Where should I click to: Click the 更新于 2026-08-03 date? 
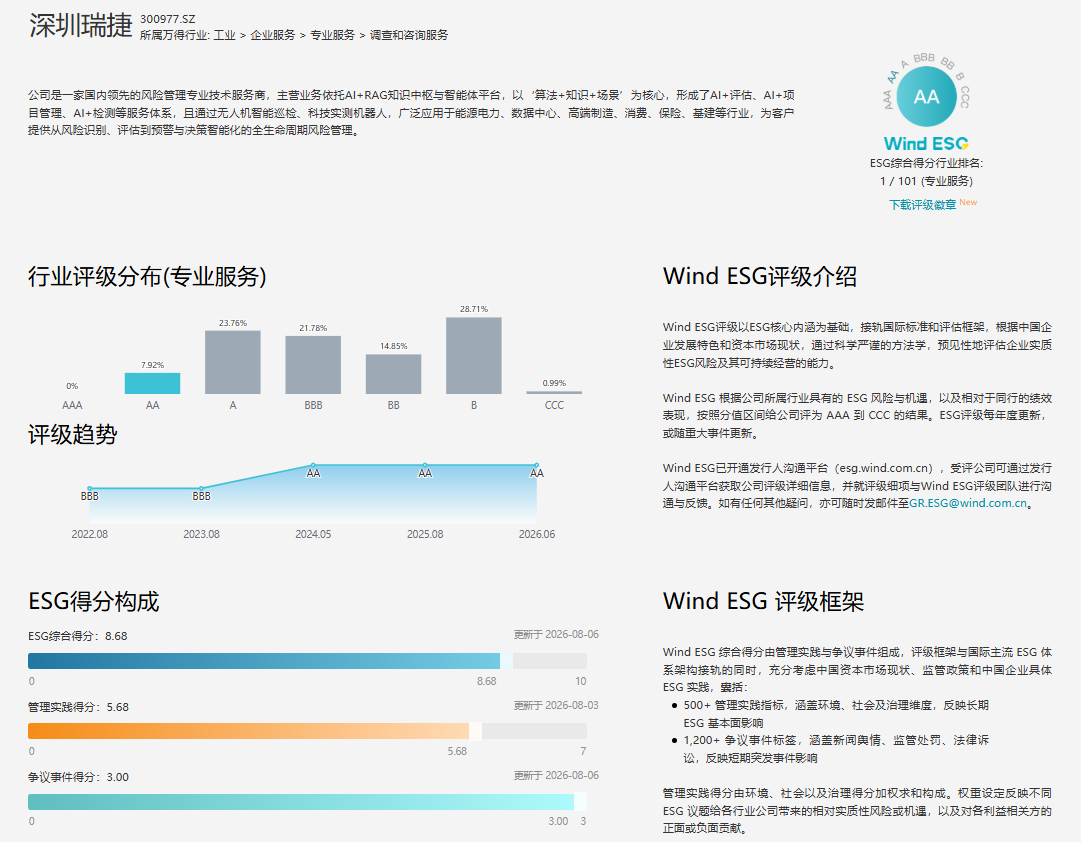(556, 705)
